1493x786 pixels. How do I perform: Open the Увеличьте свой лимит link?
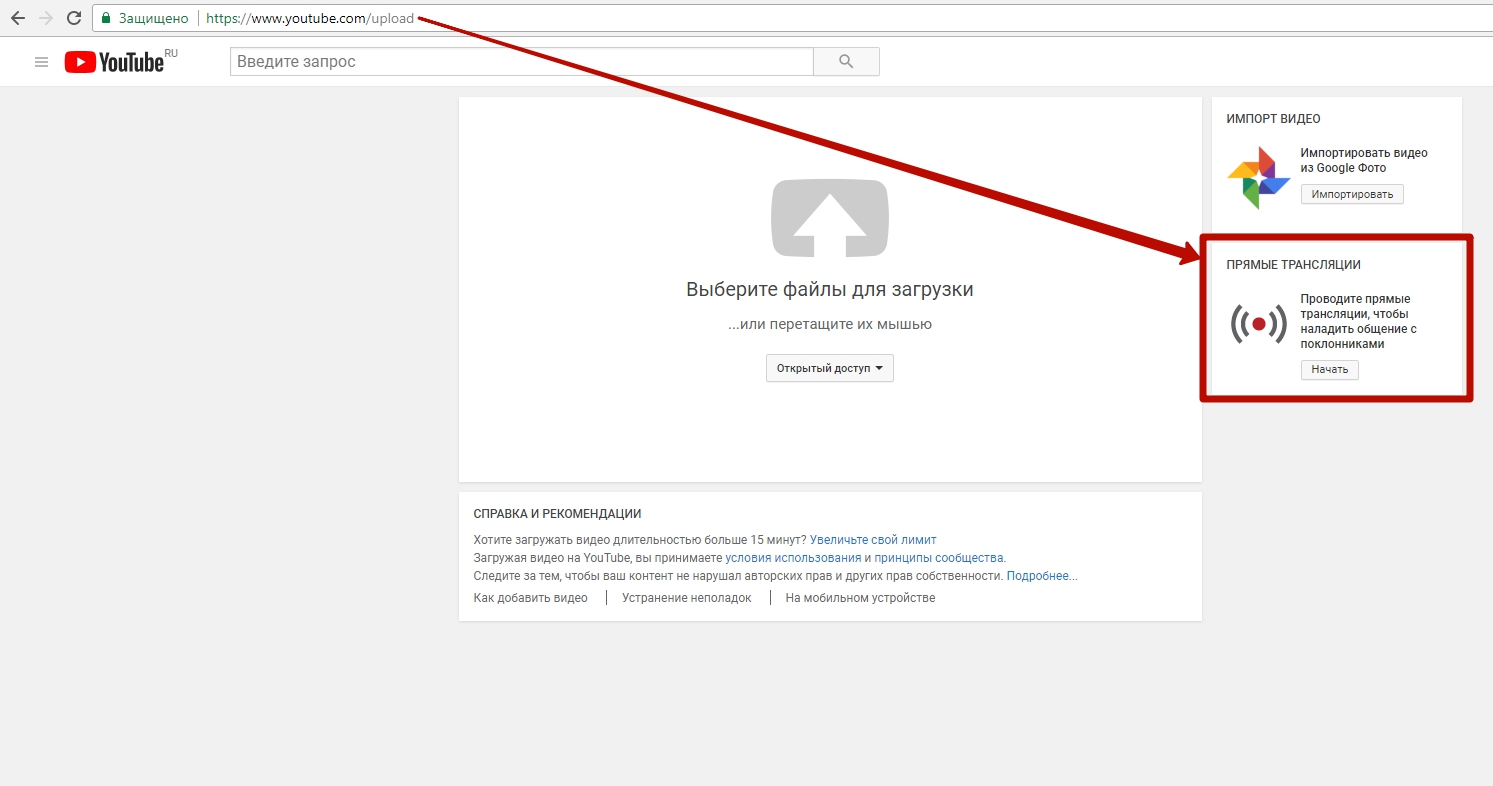(873, 540)
